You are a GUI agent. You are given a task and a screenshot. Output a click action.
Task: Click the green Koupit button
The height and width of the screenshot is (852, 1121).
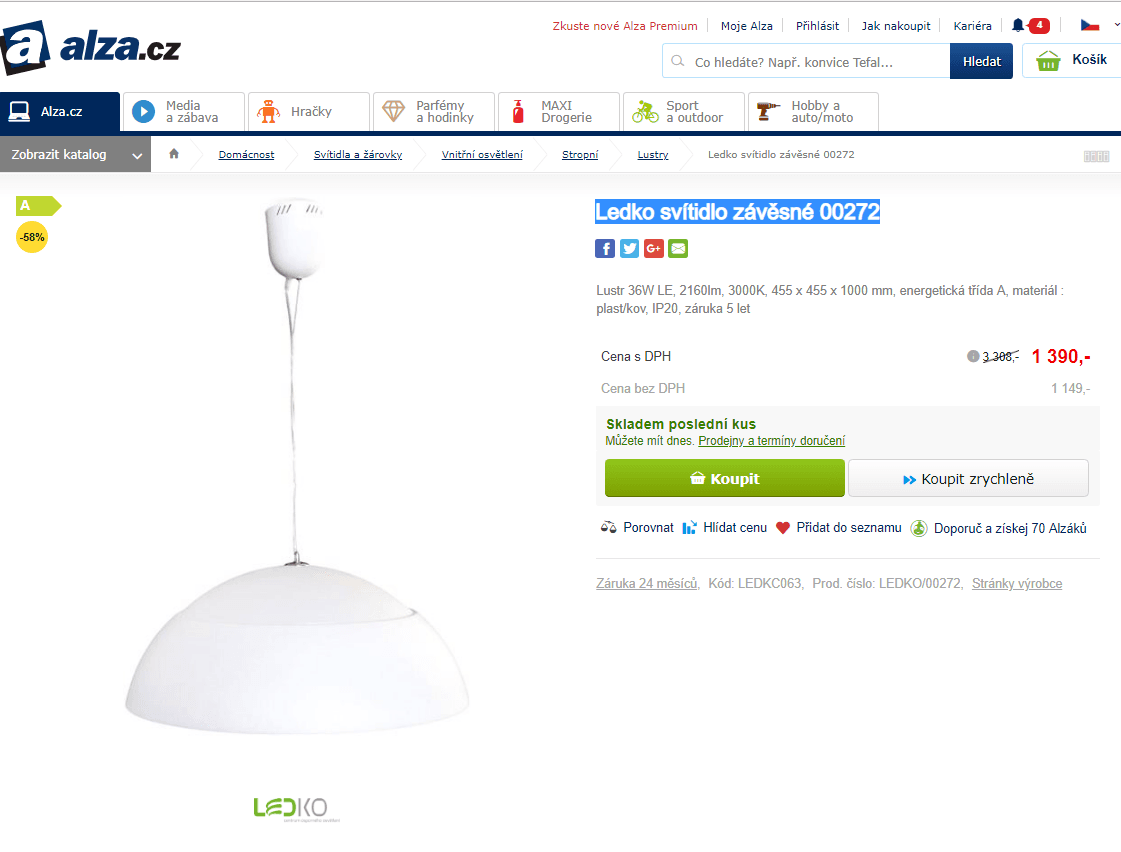724,478
